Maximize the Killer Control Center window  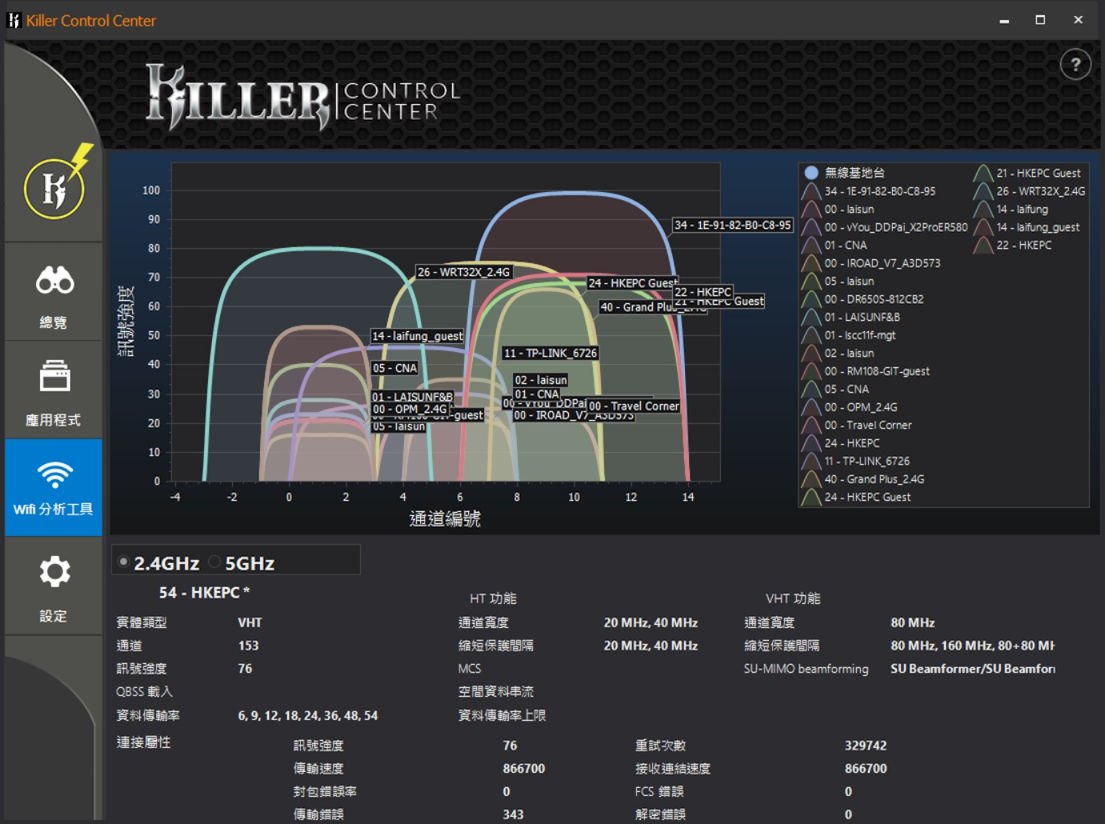1040,20
